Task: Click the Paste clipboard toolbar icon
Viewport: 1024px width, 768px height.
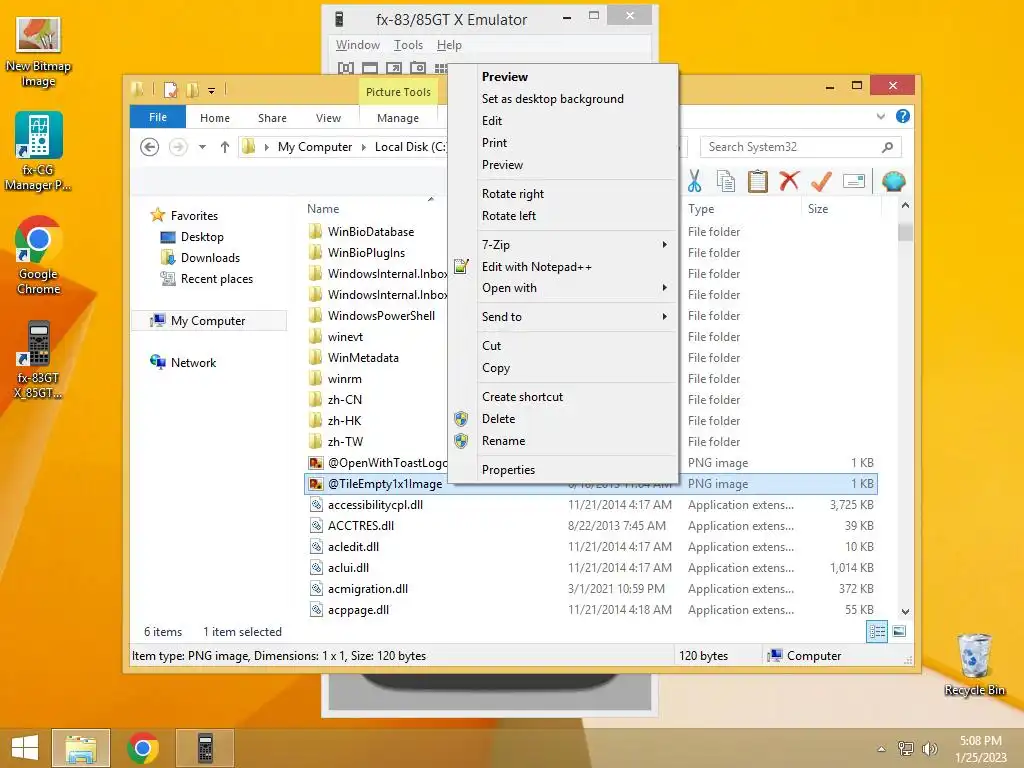Action: coord(758,182)
